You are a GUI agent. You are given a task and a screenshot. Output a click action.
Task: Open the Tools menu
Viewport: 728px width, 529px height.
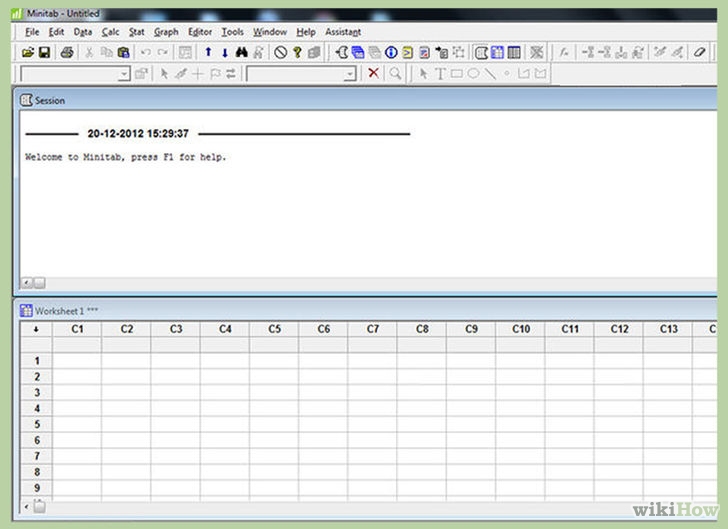tap(232, 32)
